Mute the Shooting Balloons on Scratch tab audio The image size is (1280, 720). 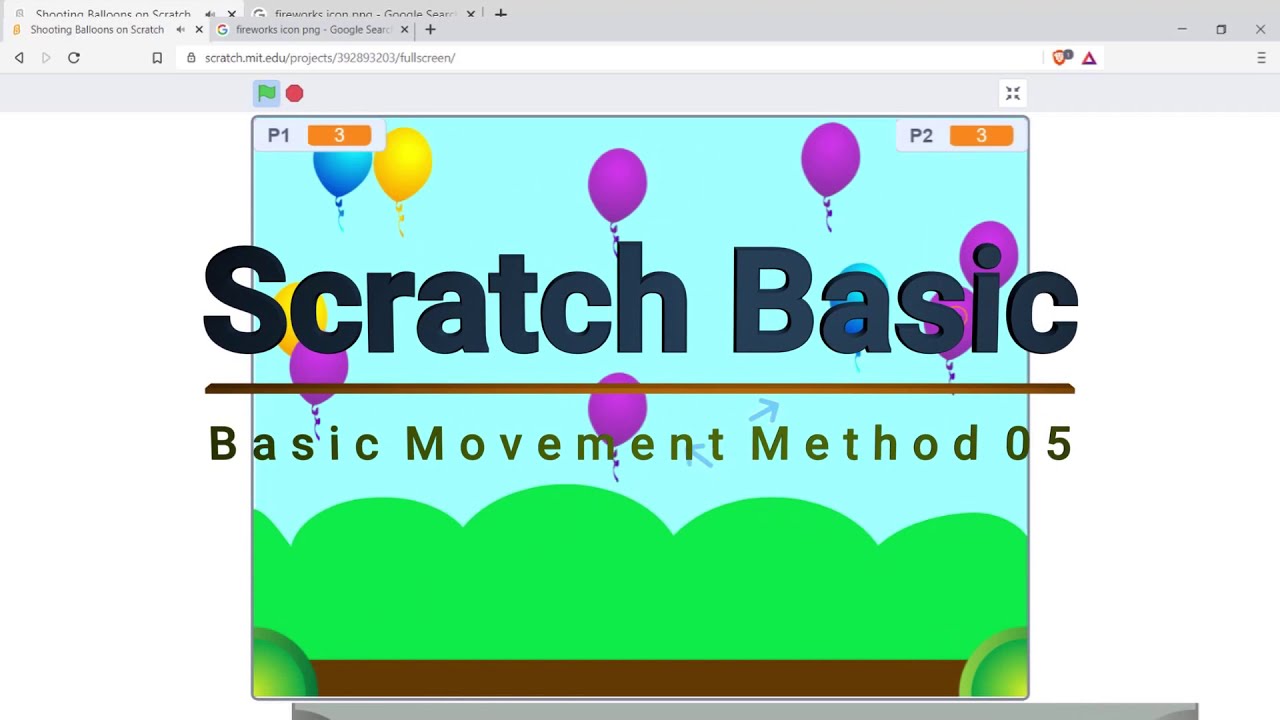(x=180, y=30)
